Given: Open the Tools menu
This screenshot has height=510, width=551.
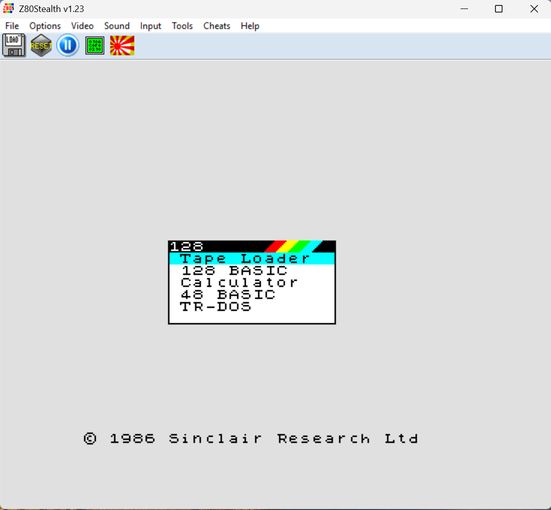Looking at the screenshot, I should pyautogui.click(x=182, y=26).
